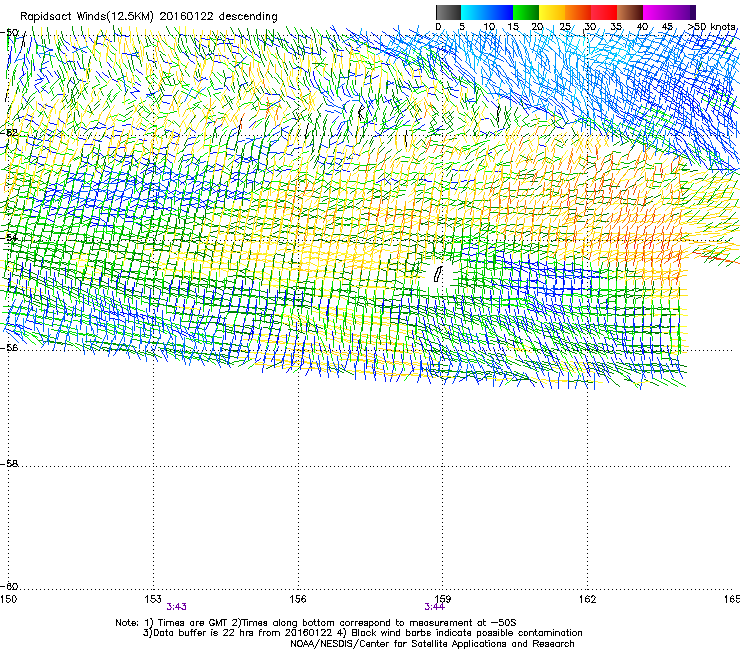Click the '>50 knots' legend label
This screenshot has height=650, width=740.
click(x=711, y=26)
